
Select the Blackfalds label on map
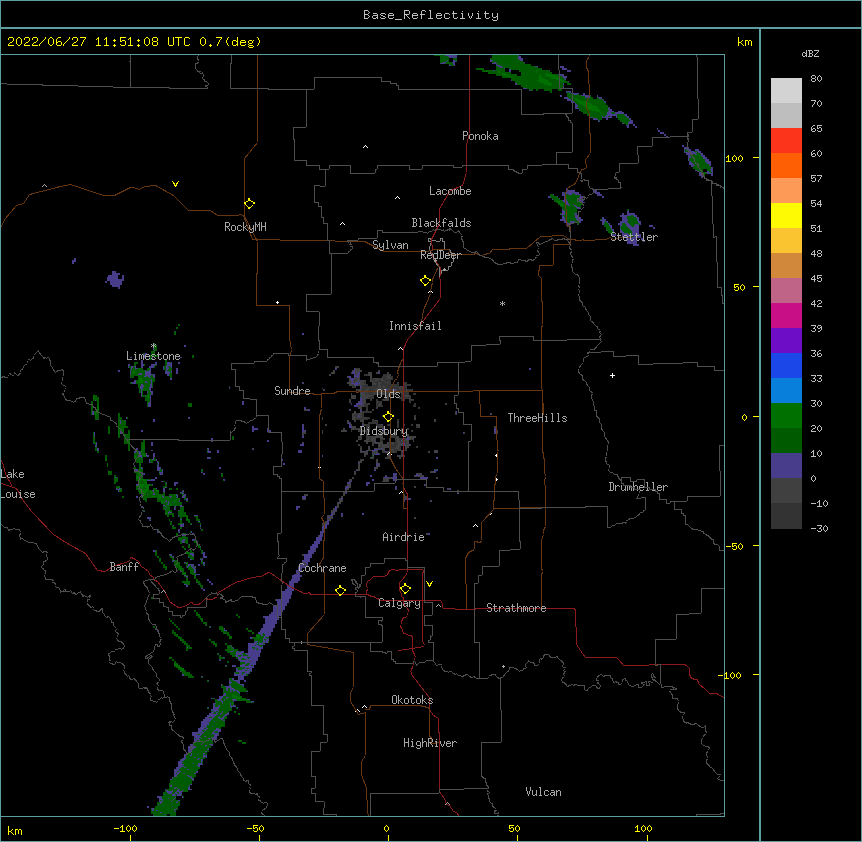pyautogui.click(x=441, y=223)
